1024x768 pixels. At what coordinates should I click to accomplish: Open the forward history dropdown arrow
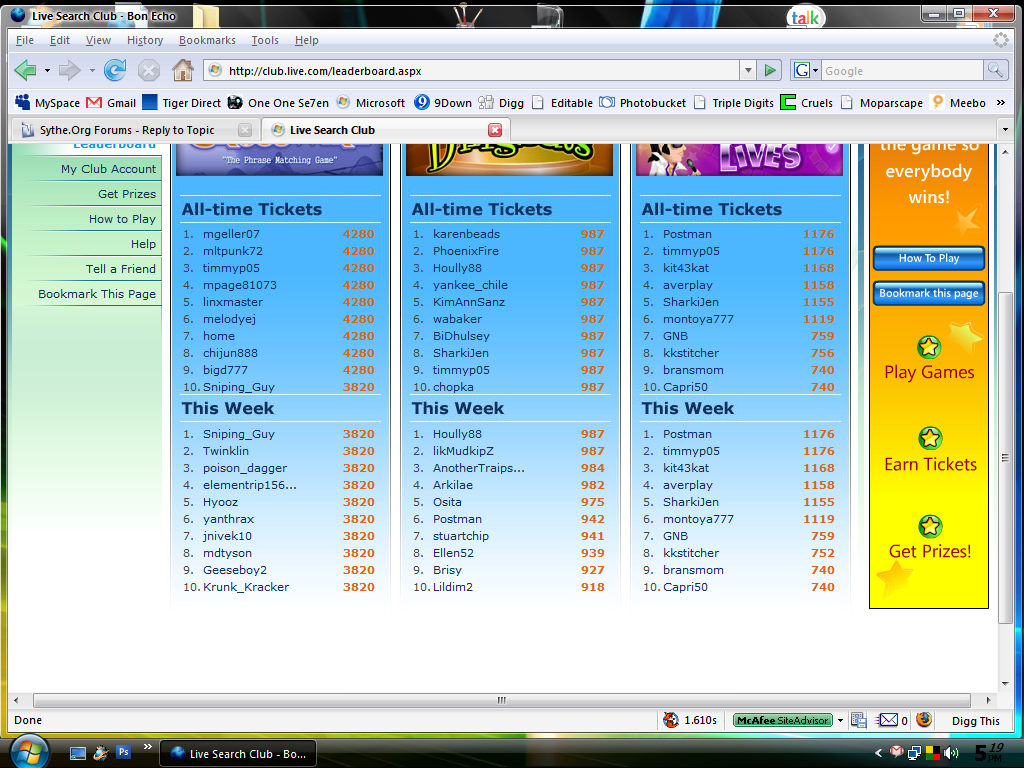pos(92,71)
